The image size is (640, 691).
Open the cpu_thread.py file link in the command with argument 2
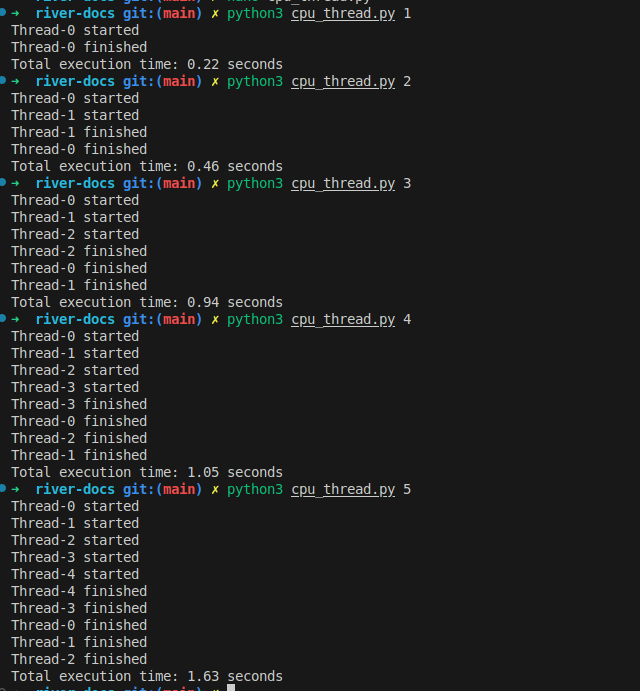(343, 82)
